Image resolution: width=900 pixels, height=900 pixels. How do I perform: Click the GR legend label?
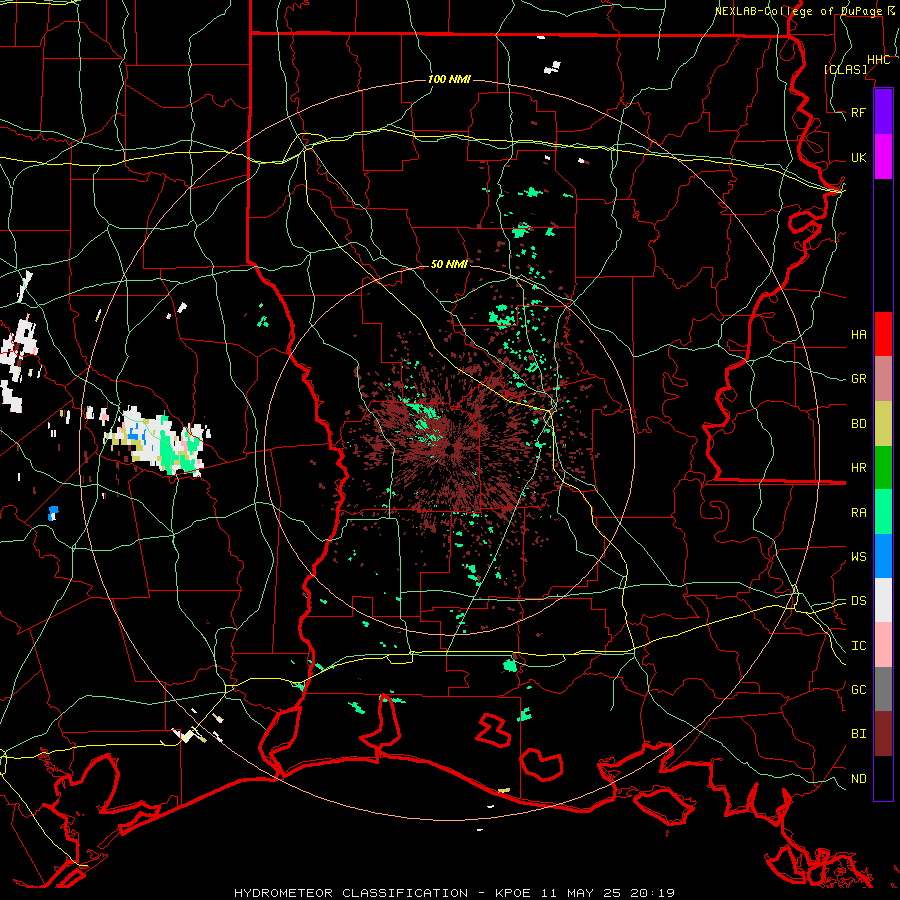(858, 379)
